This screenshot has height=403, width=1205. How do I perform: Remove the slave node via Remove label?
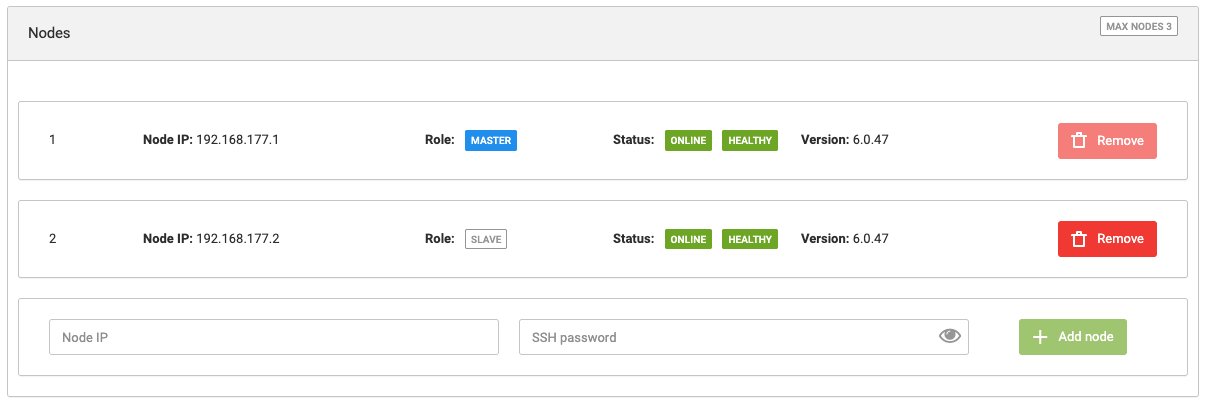coord(1120,239)
